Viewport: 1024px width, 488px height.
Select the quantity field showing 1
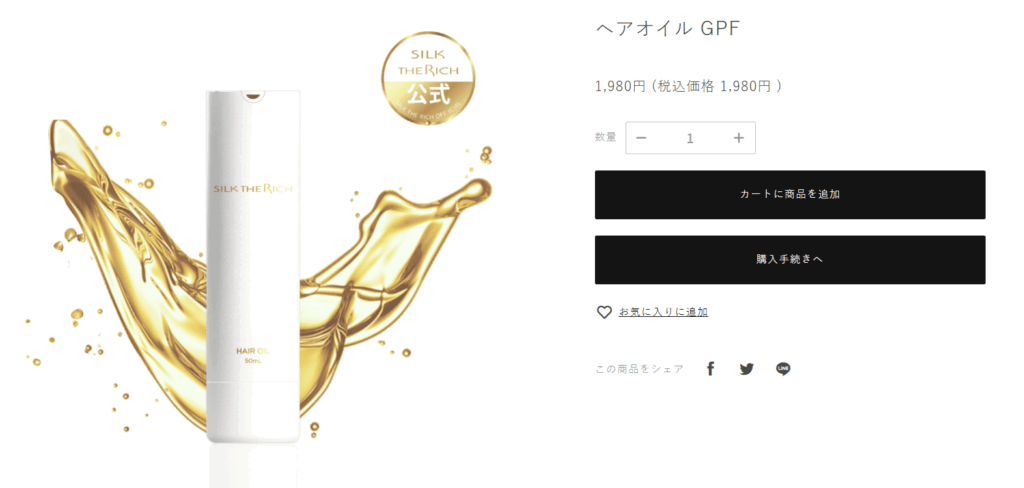[690, 138]
